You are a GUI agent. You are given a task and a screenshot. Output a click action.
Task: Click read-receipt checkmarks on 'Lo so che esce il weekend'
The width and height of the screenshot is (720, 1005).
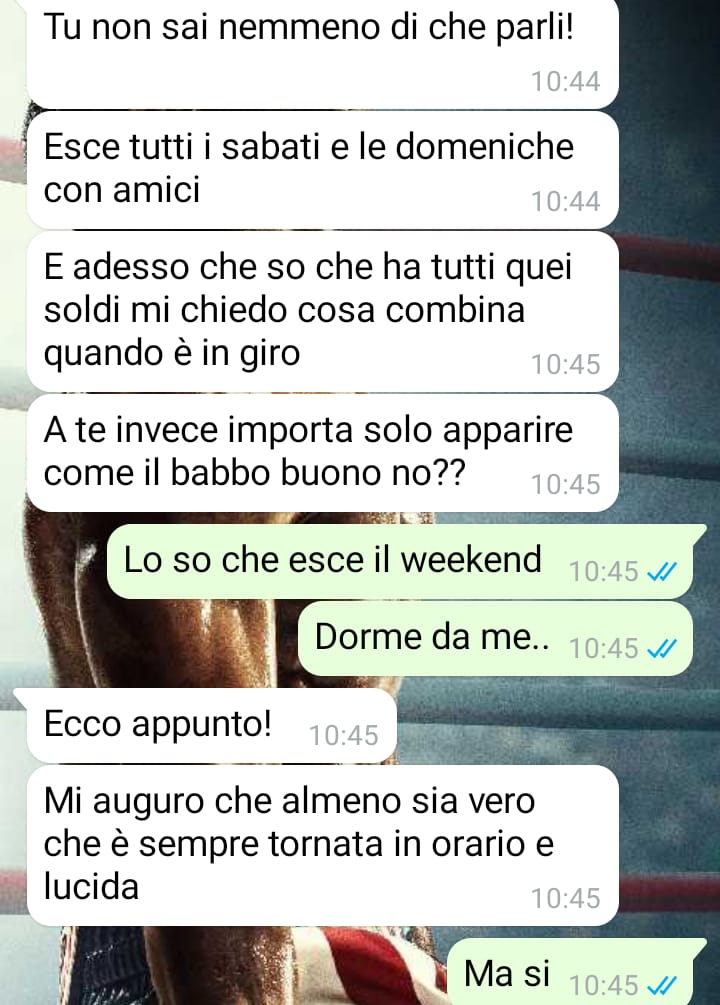[662, 571]
